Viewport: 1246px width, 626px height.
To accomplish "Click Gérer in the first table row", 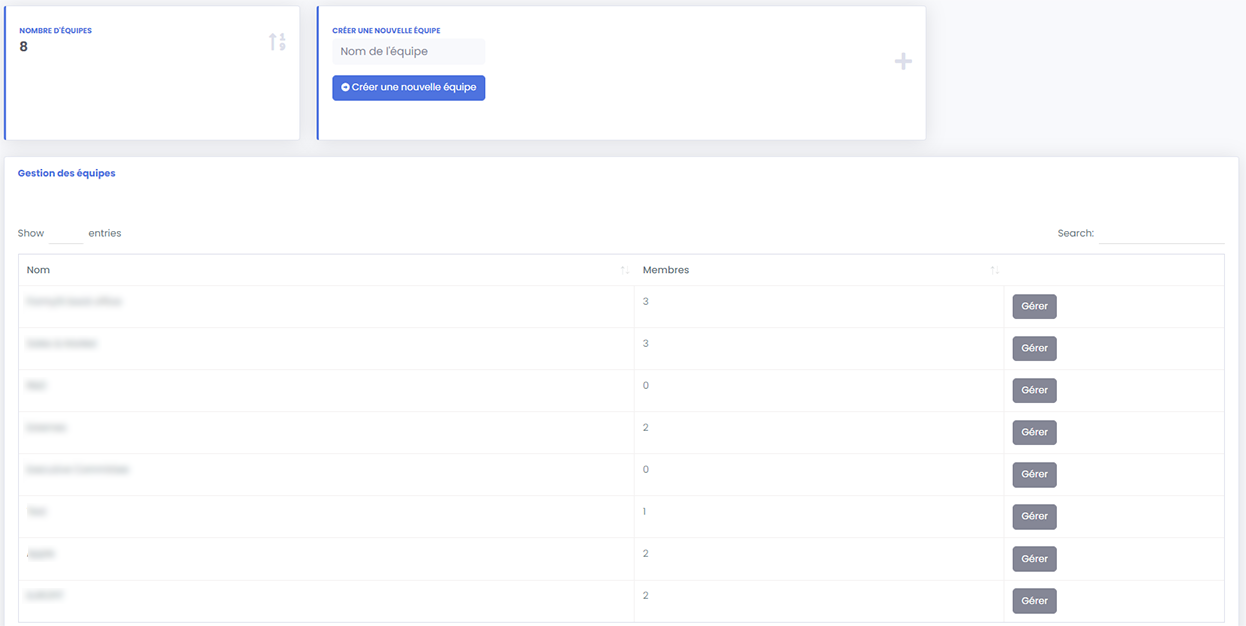I will pos(1034,307).
